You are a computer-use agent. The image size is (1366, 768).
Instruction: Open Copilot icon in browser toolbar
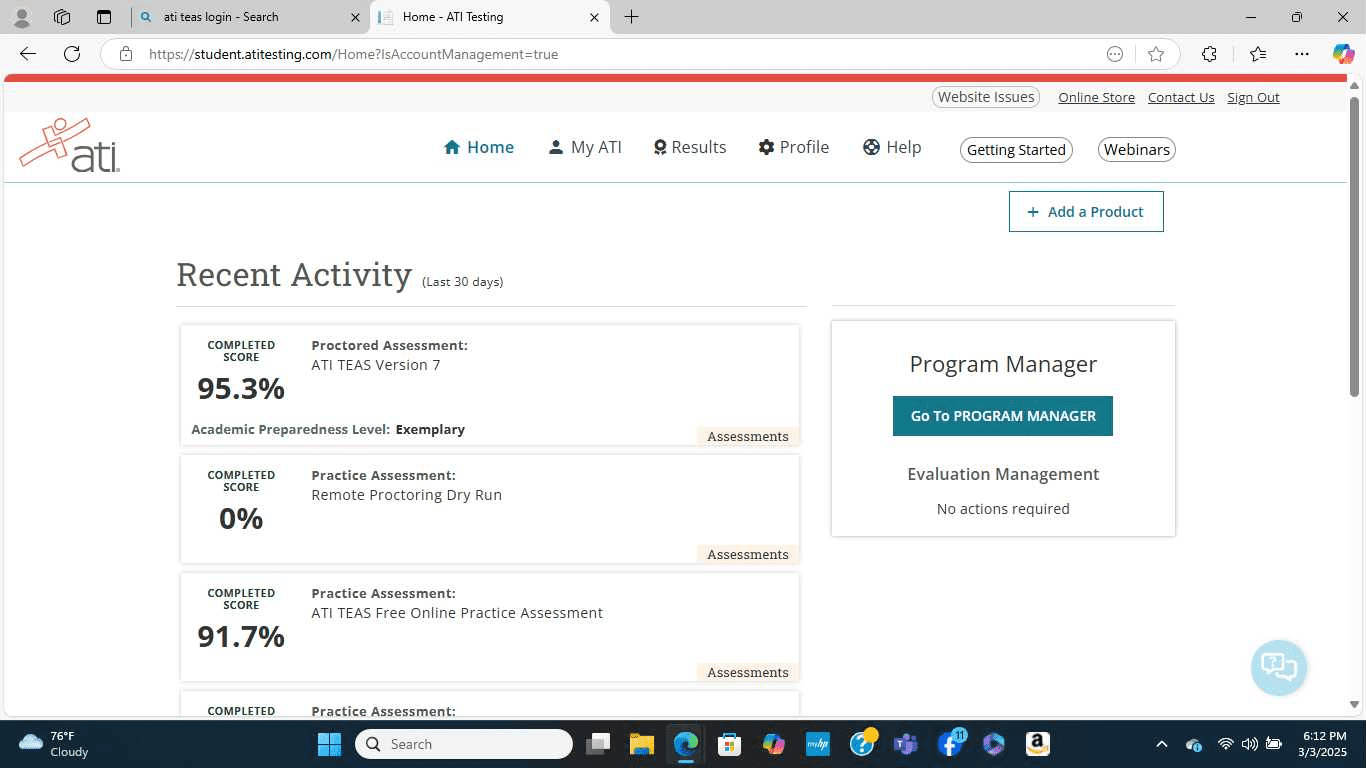pyautogui.click(x=1343, y=54)
